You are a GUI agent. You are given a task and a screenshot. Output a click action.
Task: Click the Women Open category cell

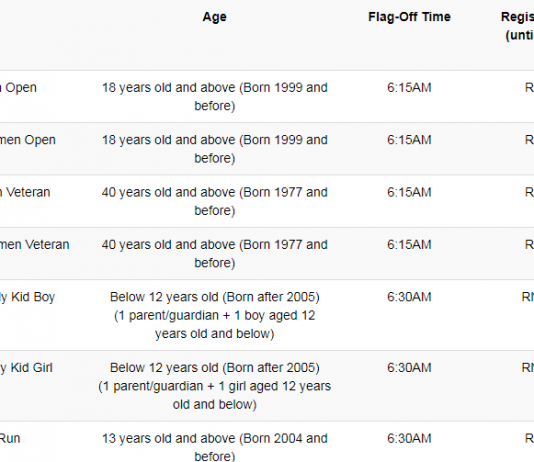point(28,140)
